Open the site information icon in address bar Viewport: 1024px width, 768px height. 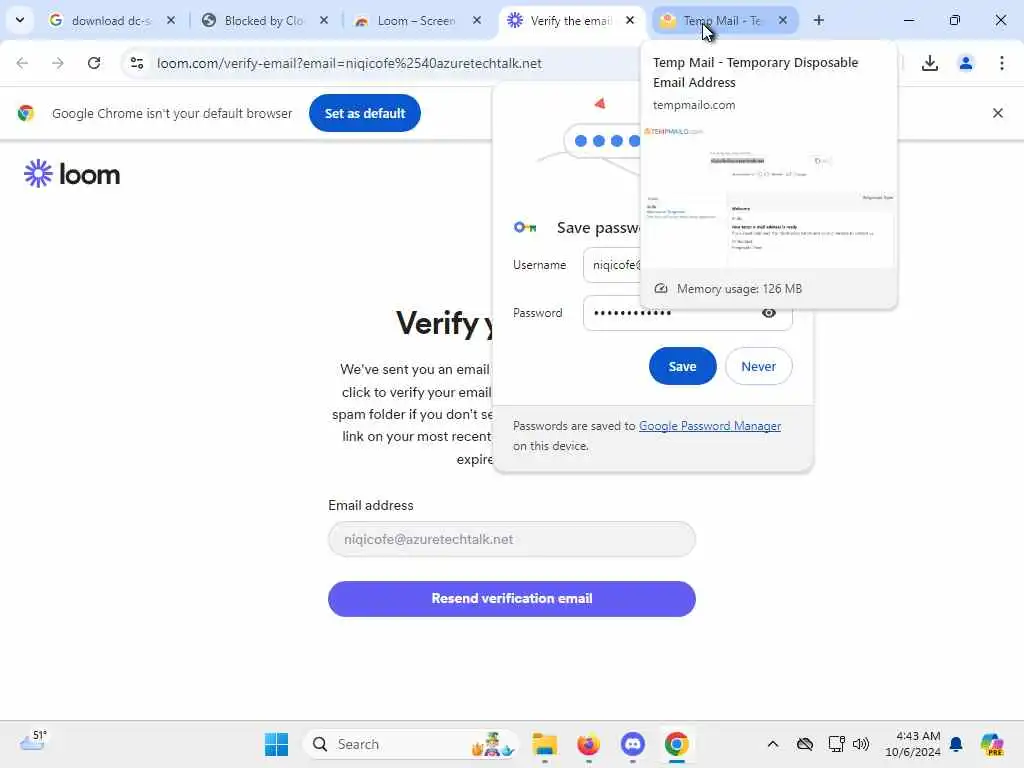pyautogui.click(x=136, y=63)
